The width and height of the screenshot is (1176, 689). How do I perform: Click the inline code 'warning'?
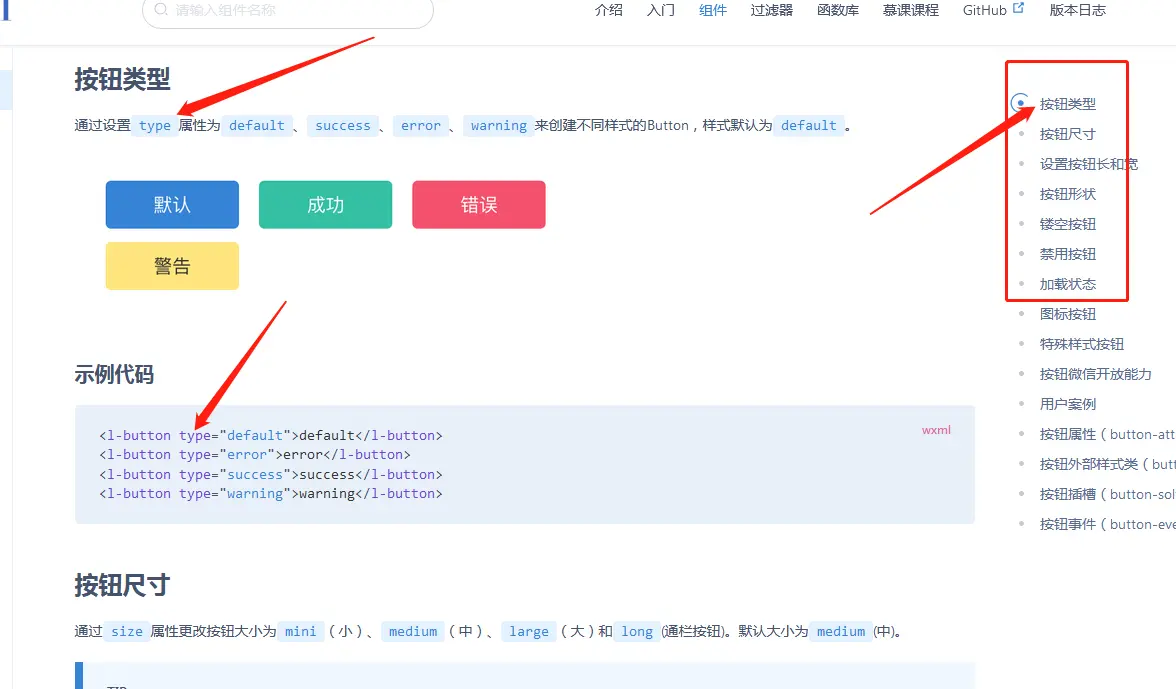click(x=499, y=125)
